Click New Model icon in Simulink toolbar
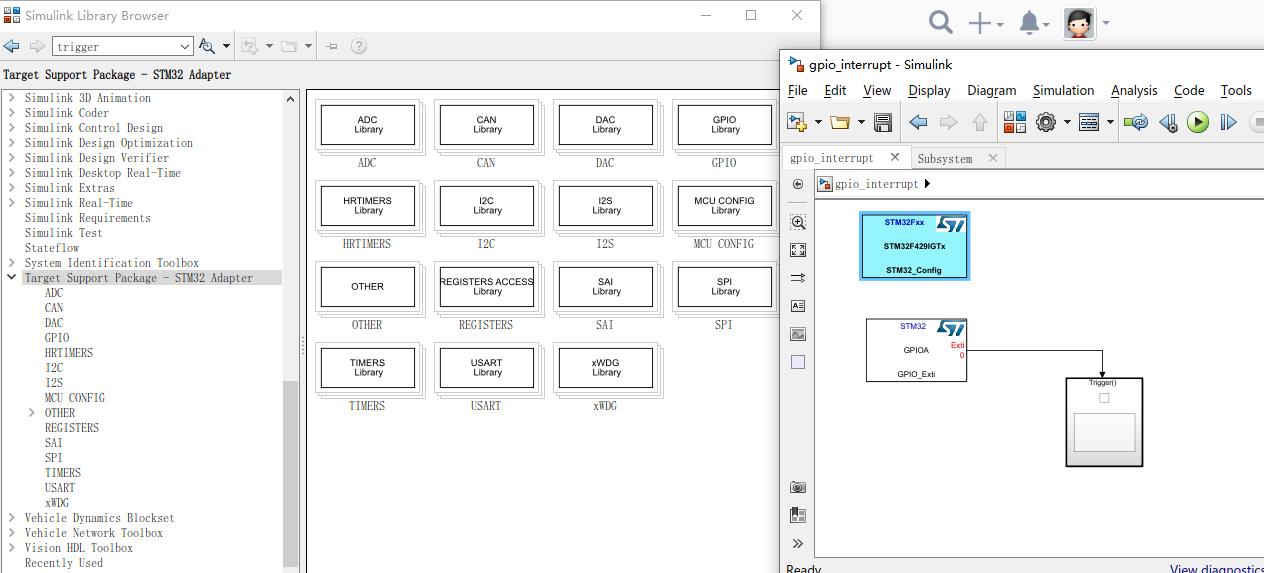This screenshot has height=573, width=1264. pos(798,122)
